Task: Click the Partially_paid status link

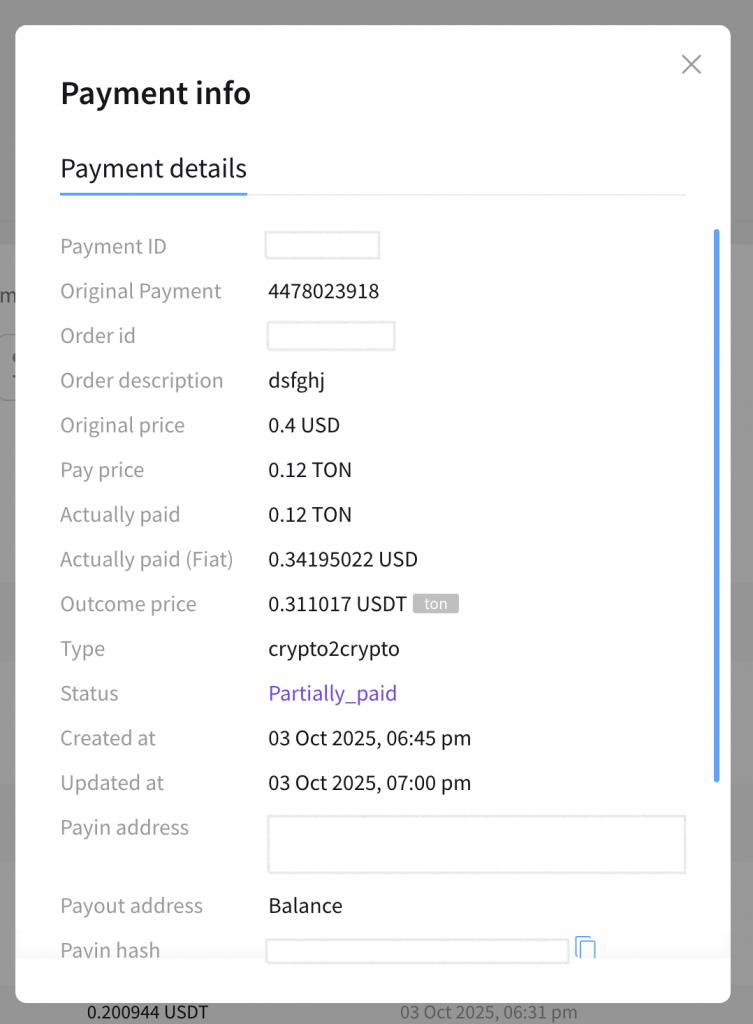Action: pos(332,694)
